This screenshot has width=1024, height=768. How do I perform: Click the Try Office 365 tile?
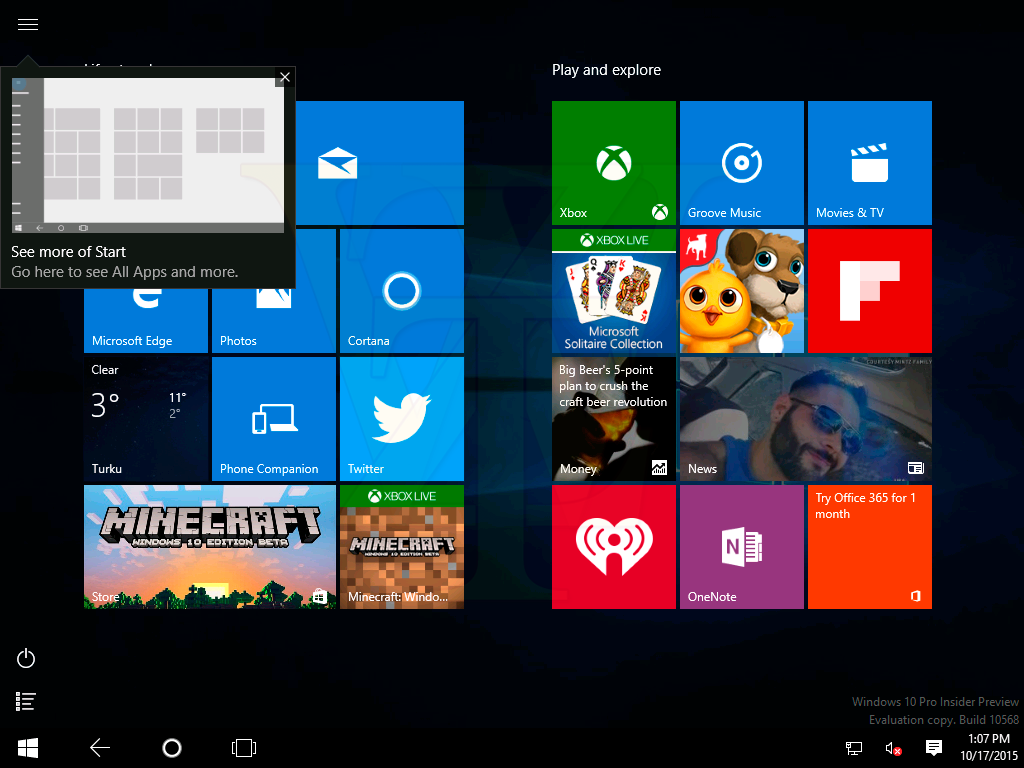click(x=870, y=547)
